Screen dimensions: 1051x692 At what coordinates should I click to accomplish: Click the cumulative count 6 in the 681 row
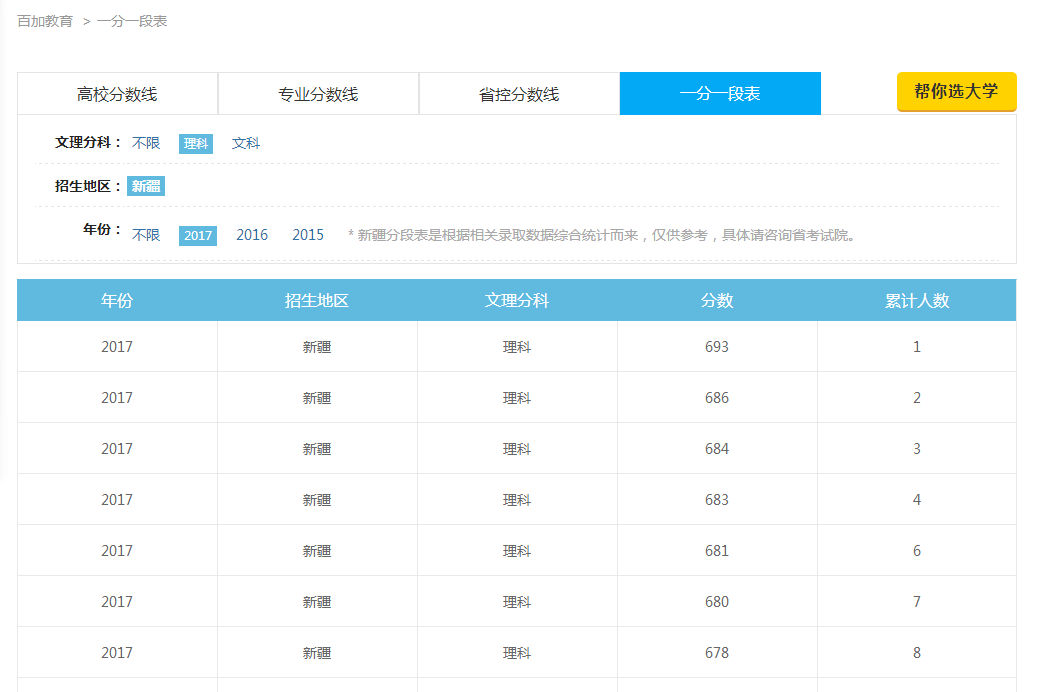click(x=917, y=551)
